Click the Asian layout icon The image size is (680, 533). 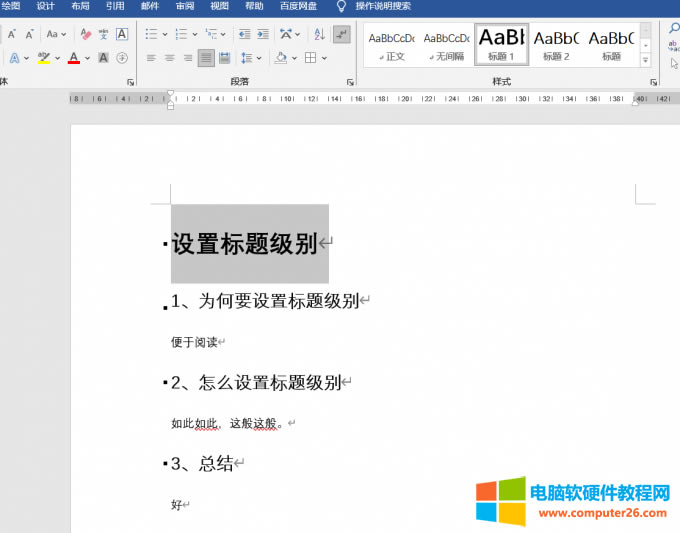[286, 34]
